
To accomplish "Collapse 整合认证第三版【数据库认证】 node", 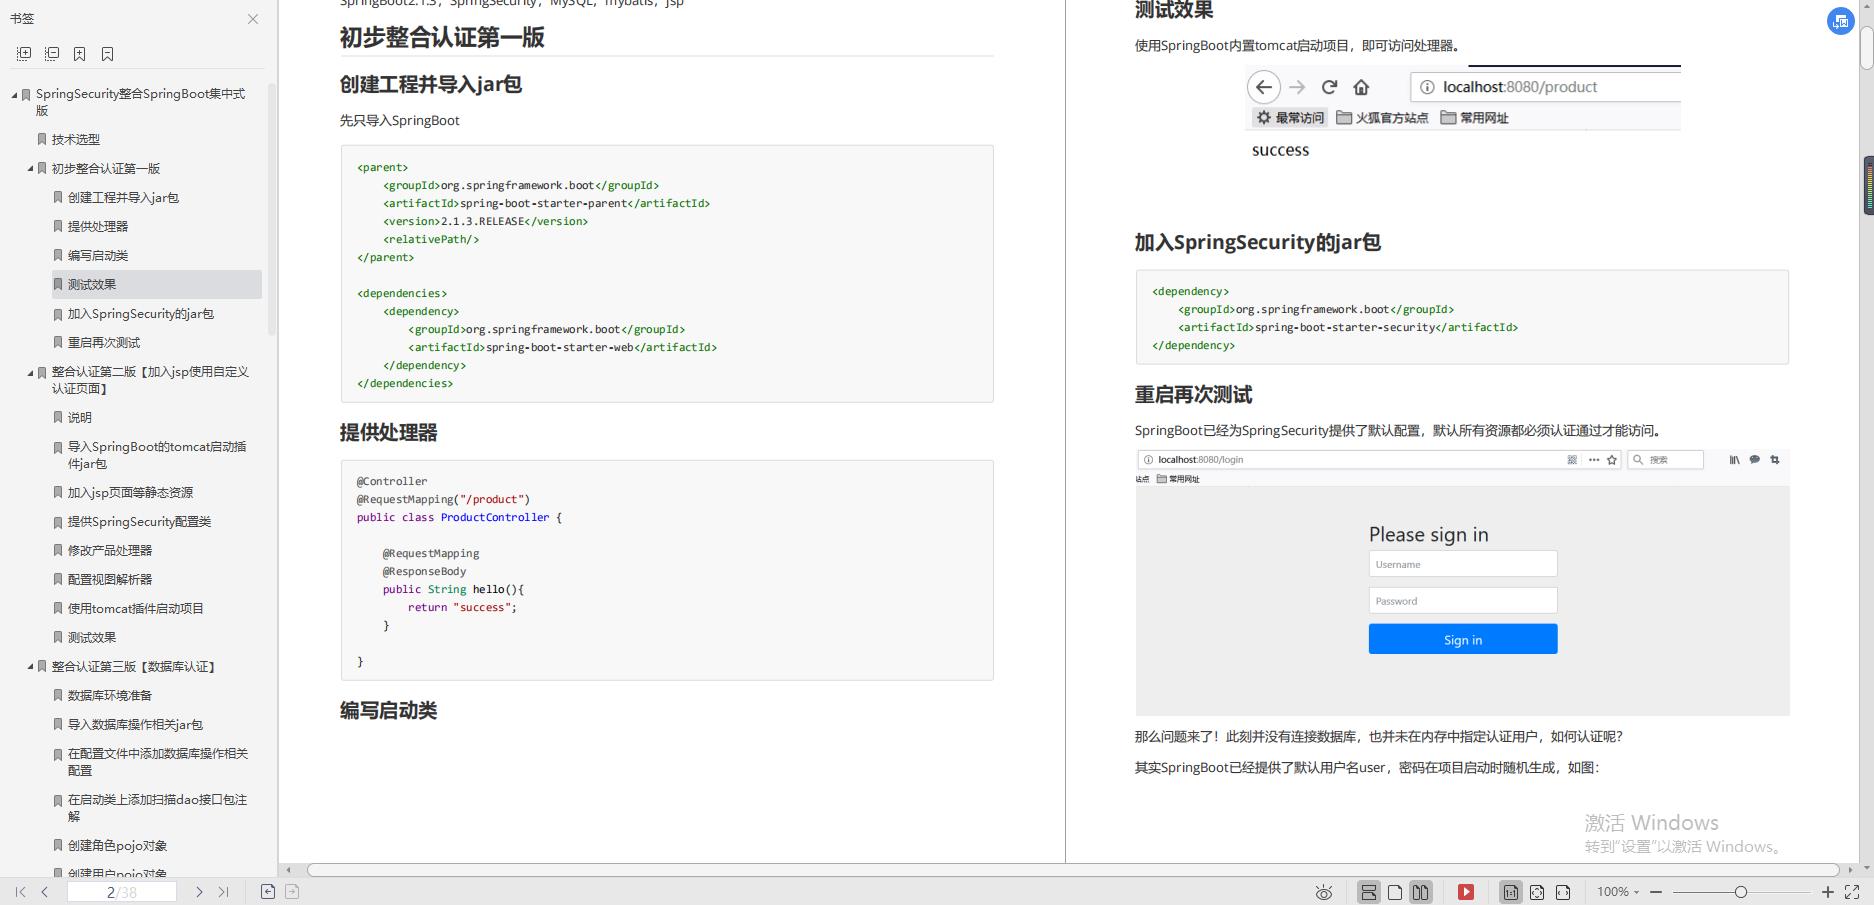I will click(x=31, y=667).
